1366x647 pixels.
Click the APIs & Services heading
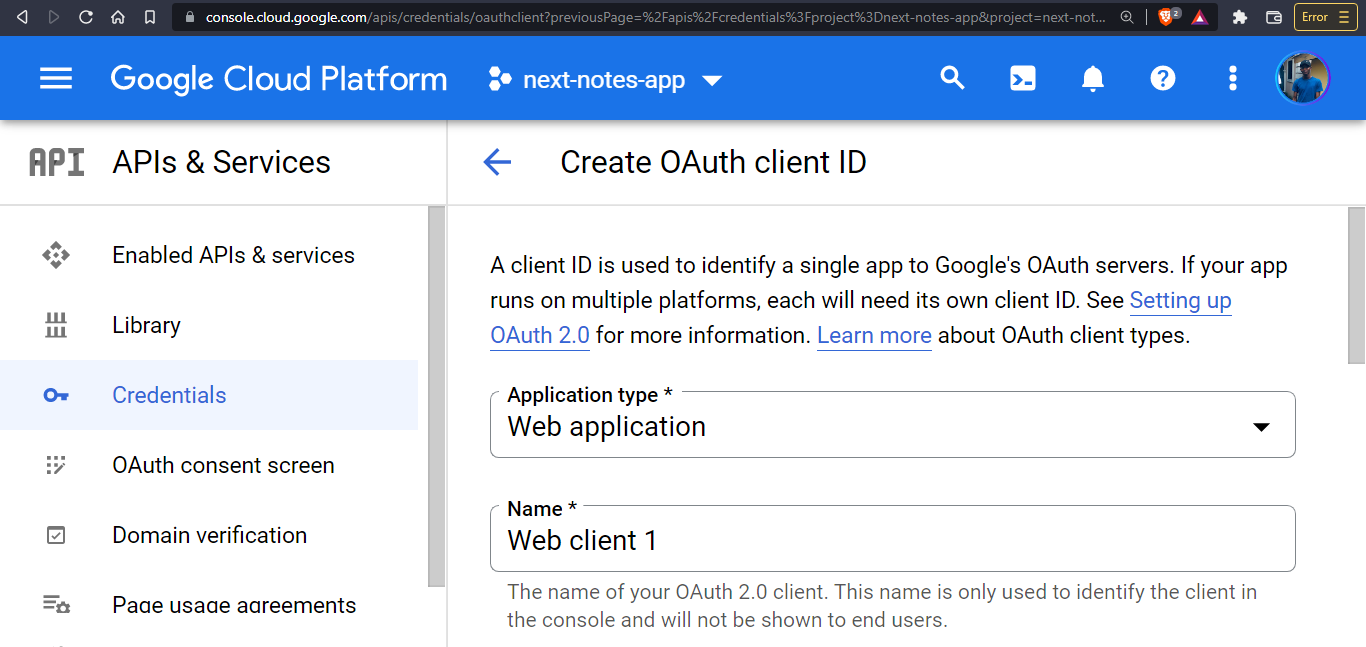coord(221,162)
